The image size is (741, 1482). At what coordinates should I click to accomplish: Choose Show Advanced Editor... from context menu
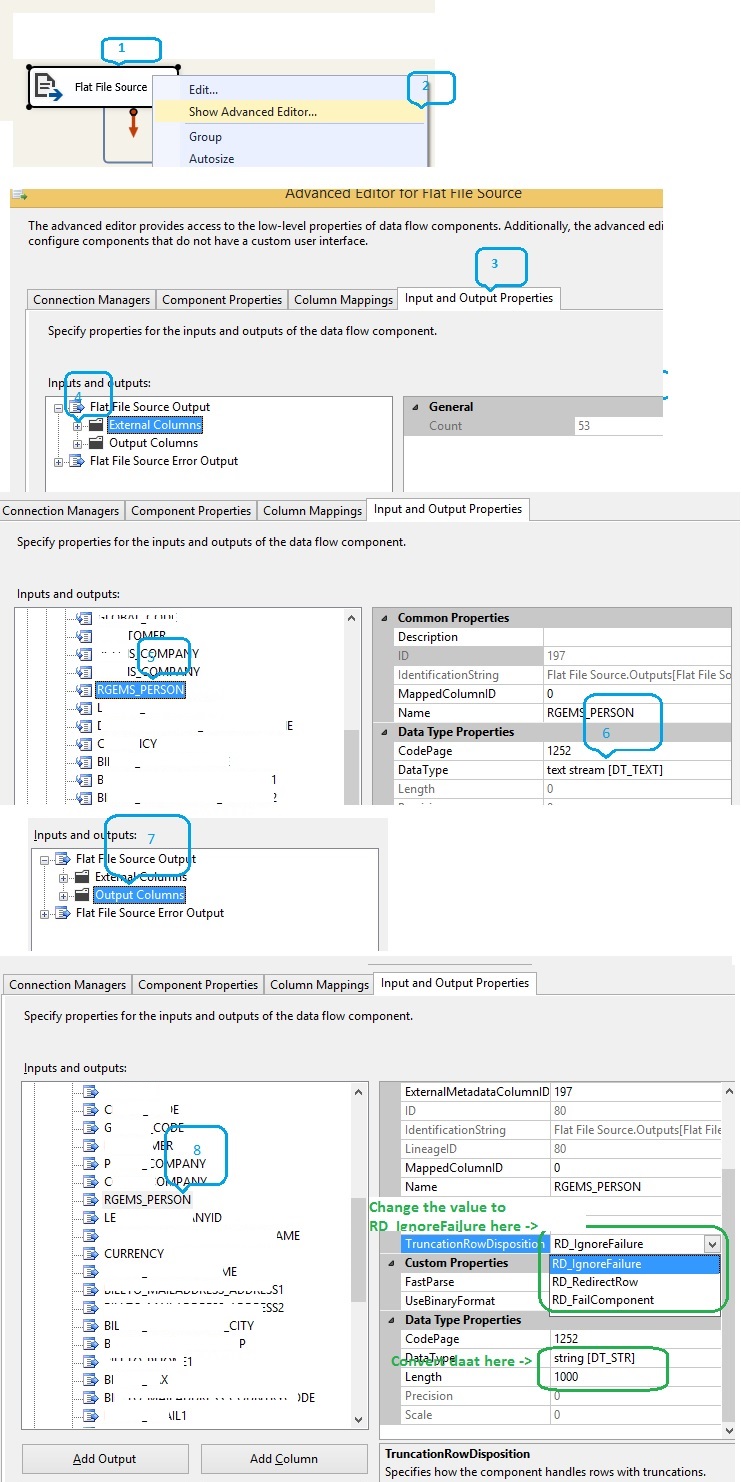pos(253,112)
